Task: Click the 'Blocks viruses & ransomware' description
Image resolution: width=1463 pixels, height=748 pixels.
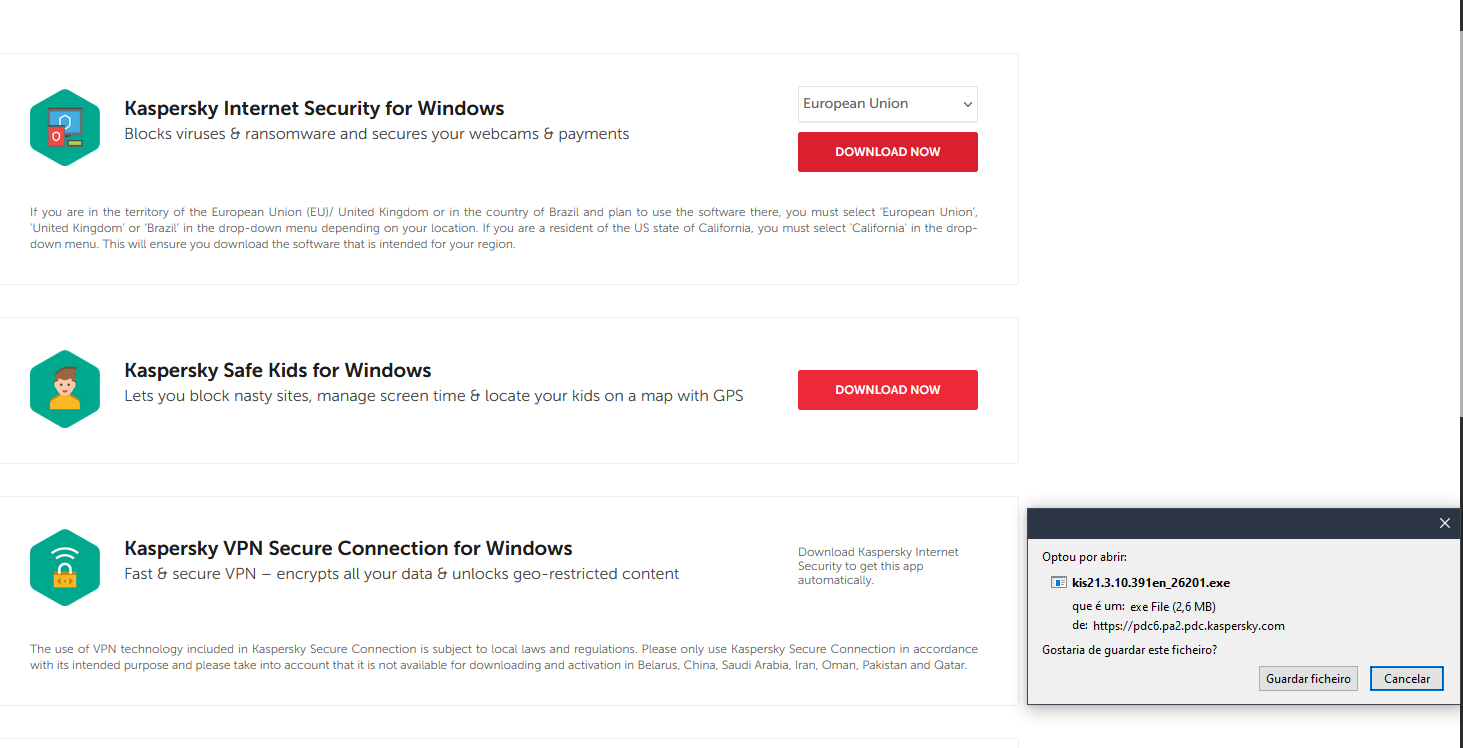Action: pos(376,134)
